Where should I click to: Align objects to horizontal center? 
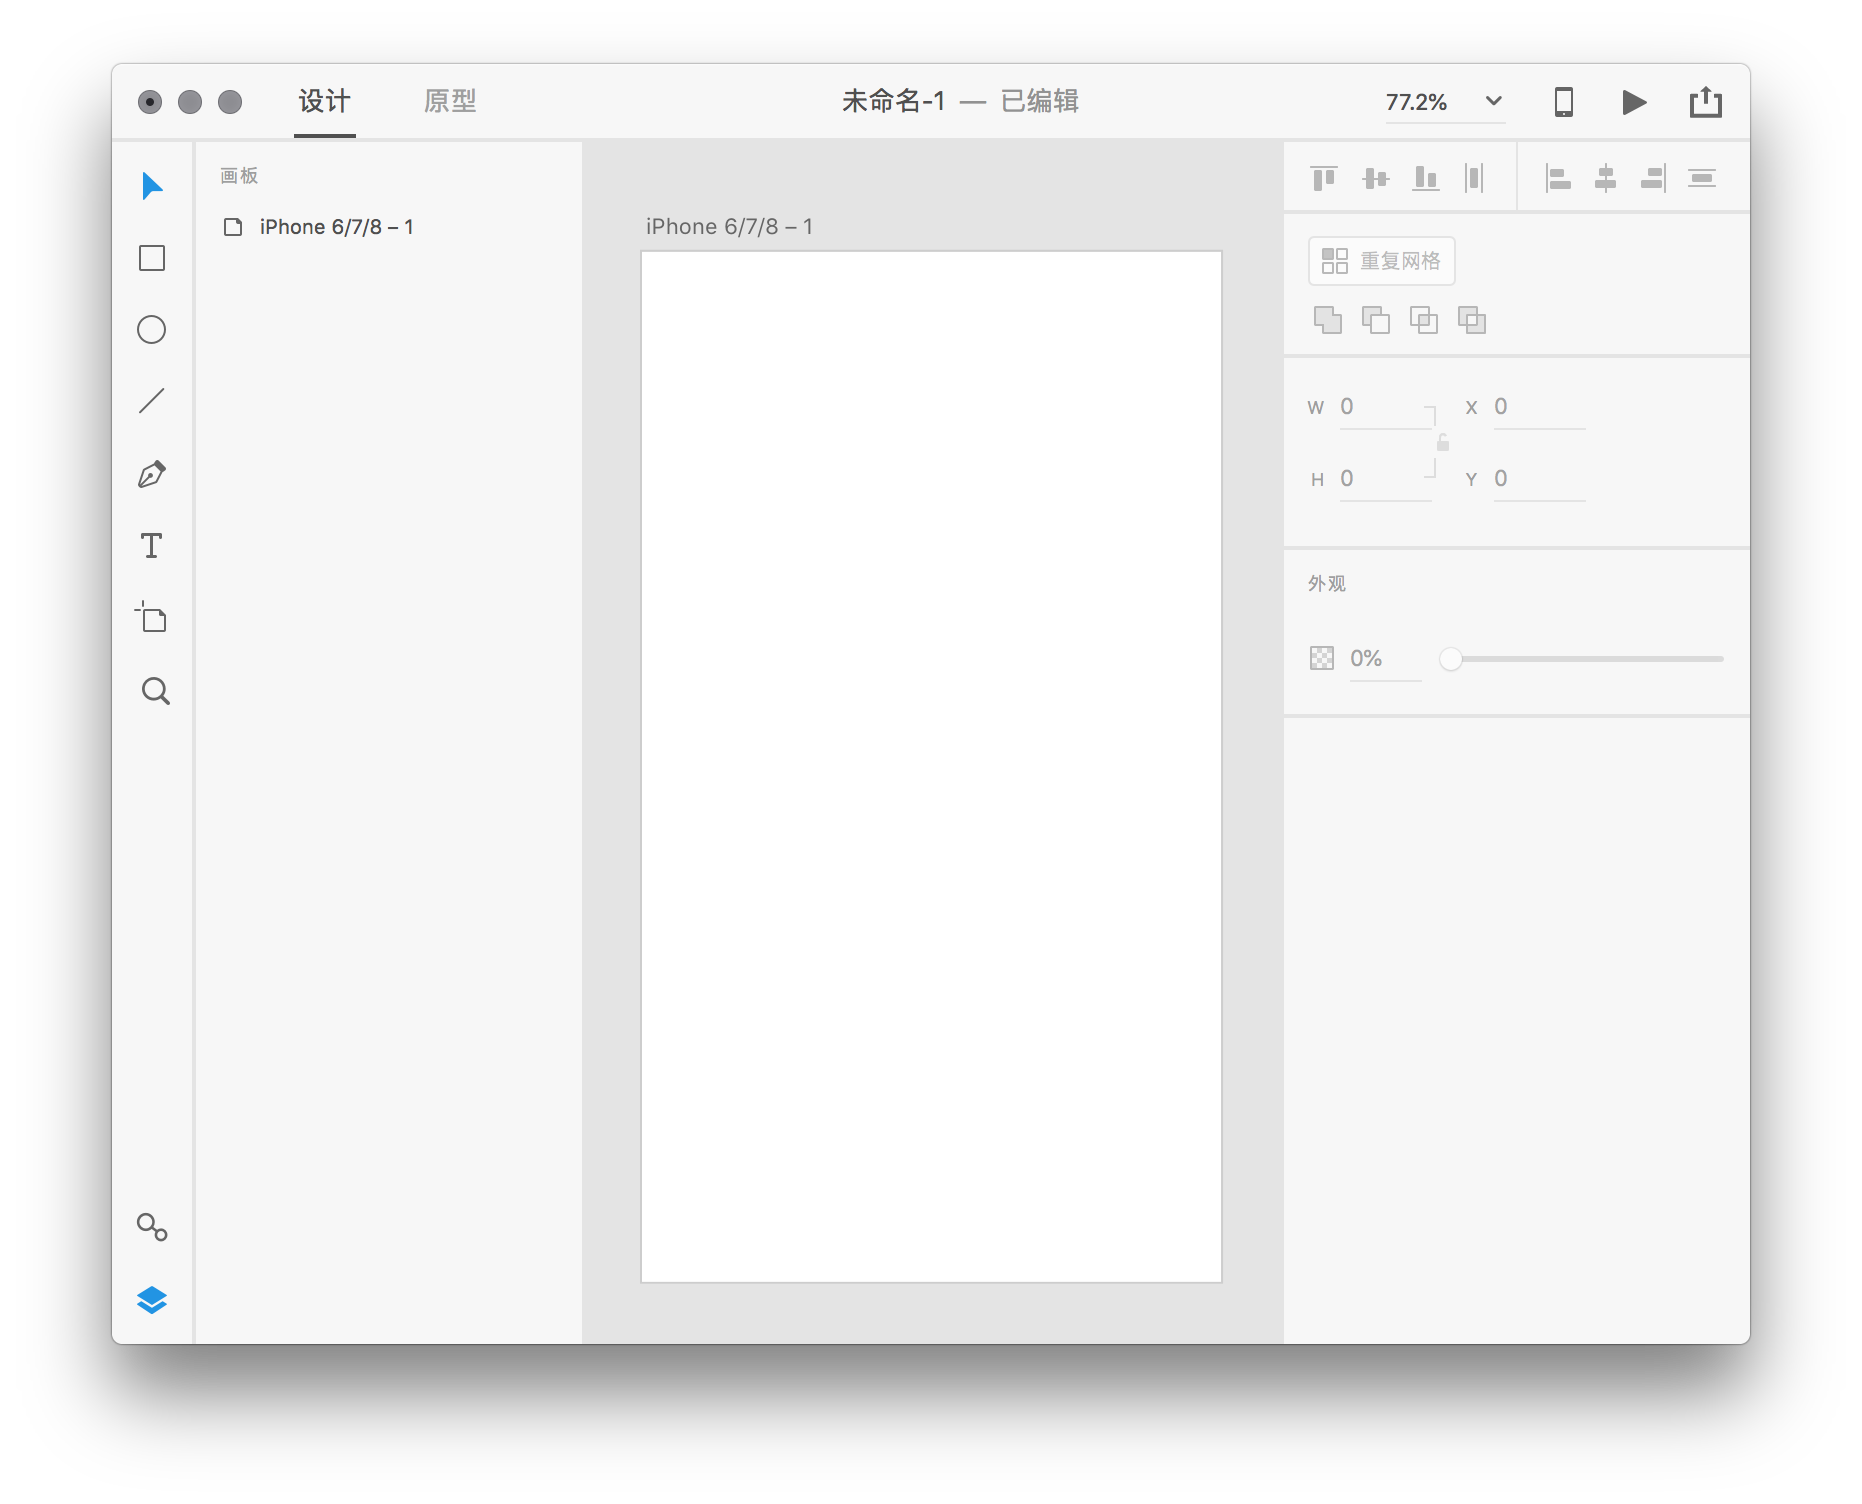(x=1606, y=178)
